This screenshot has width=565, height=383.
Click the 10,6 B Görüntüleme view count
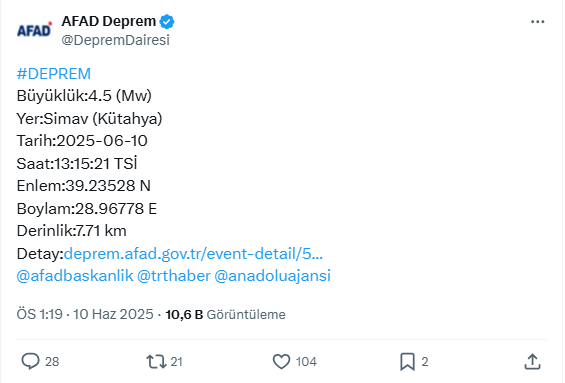[225, 314]
